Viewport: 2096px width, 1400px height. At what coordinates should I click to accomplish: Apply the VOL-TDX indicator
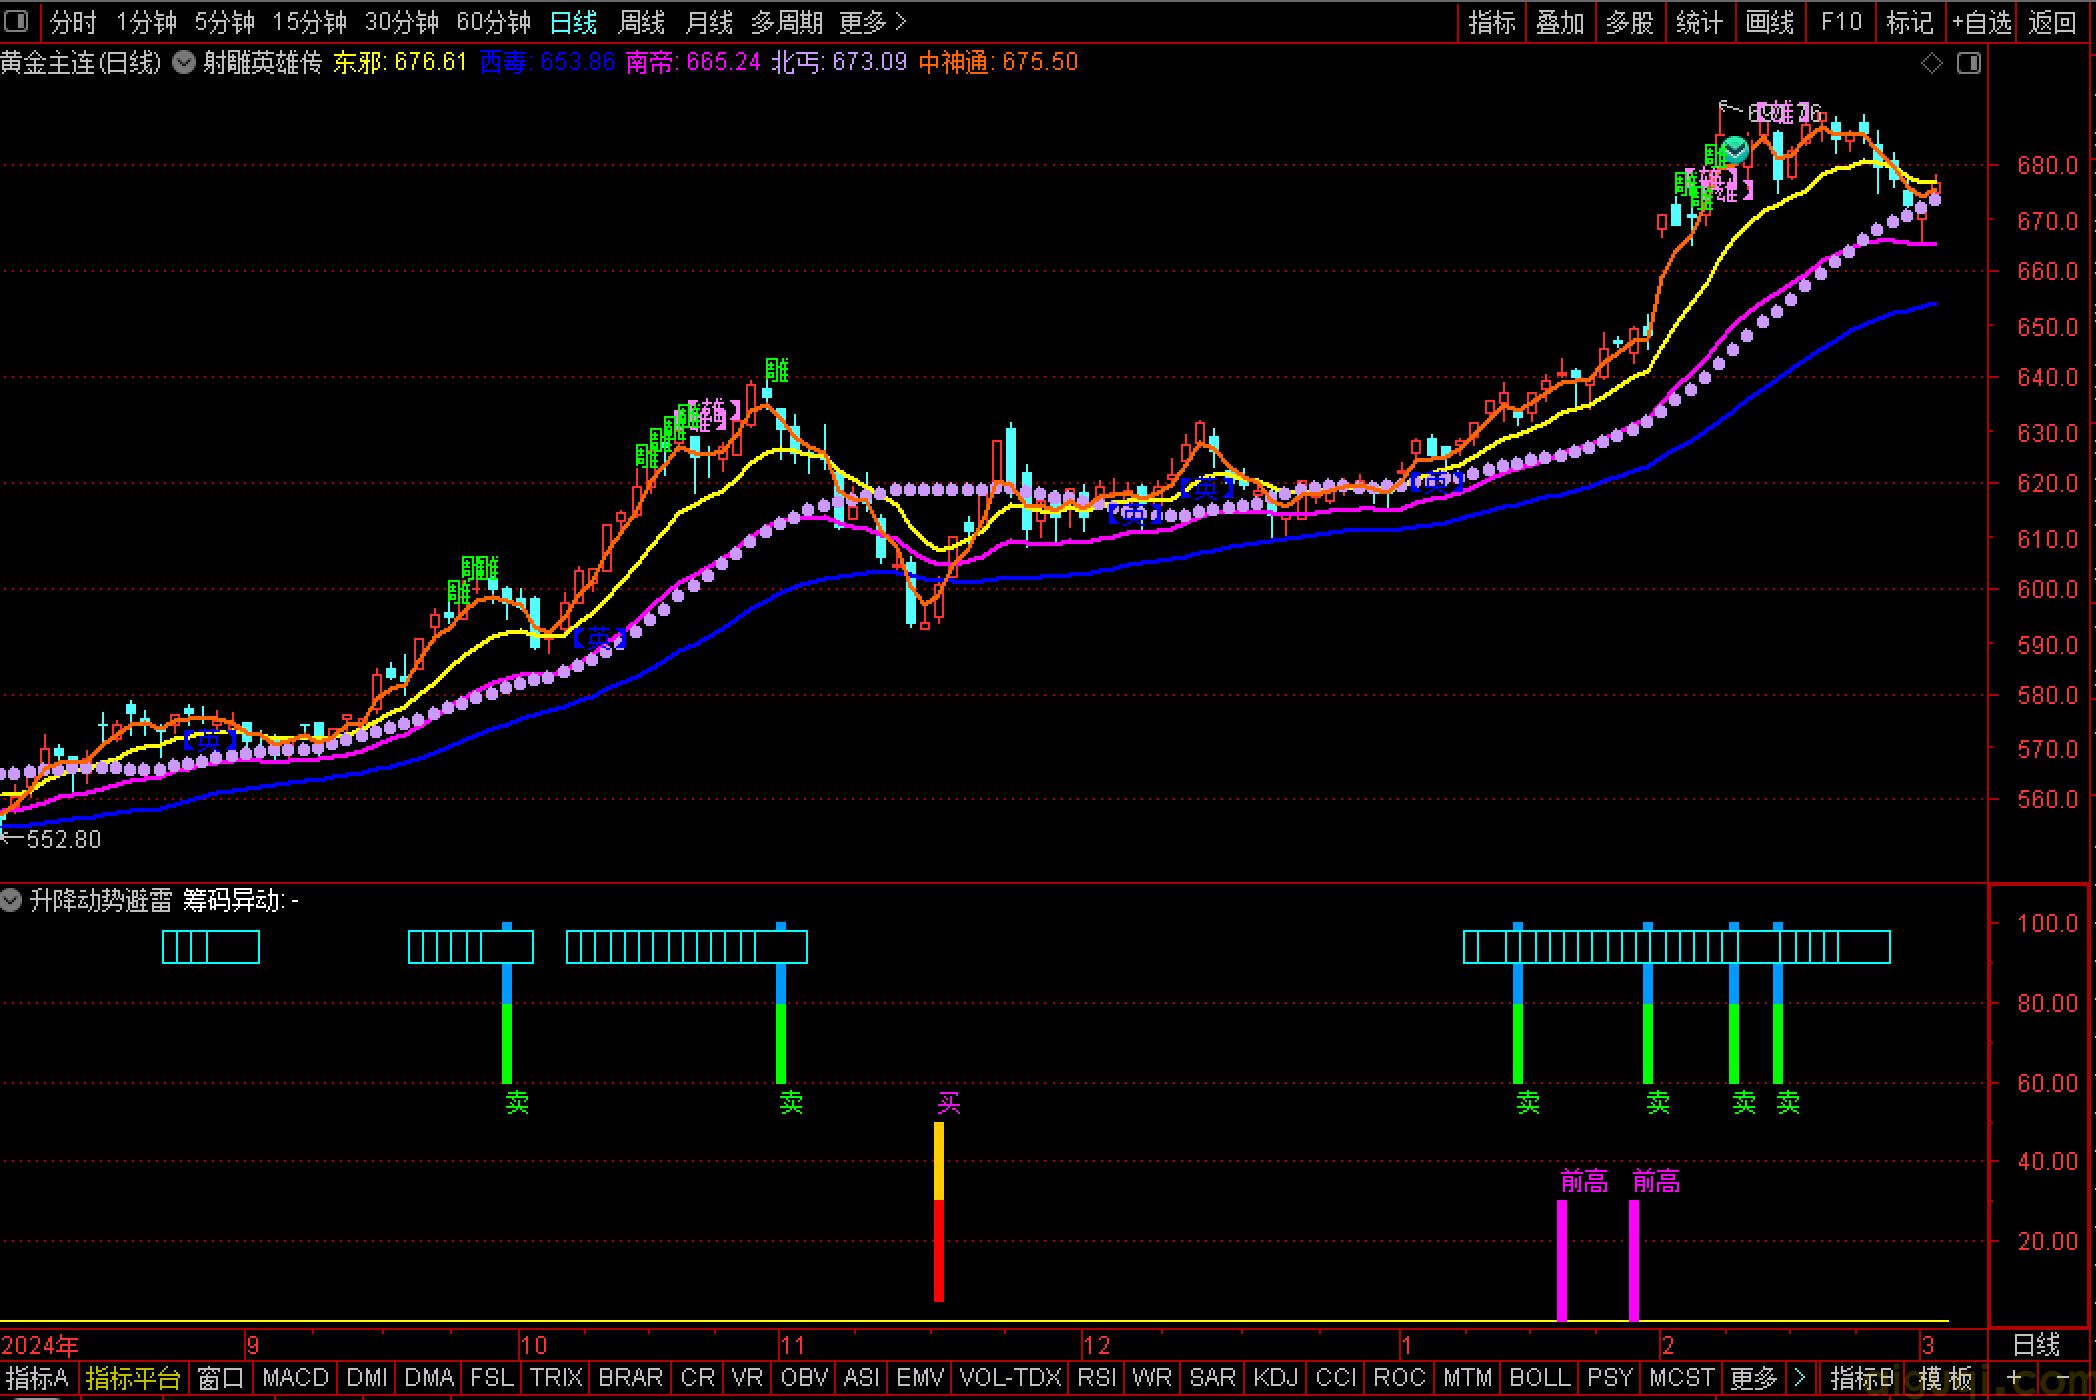[1010, 1378]
